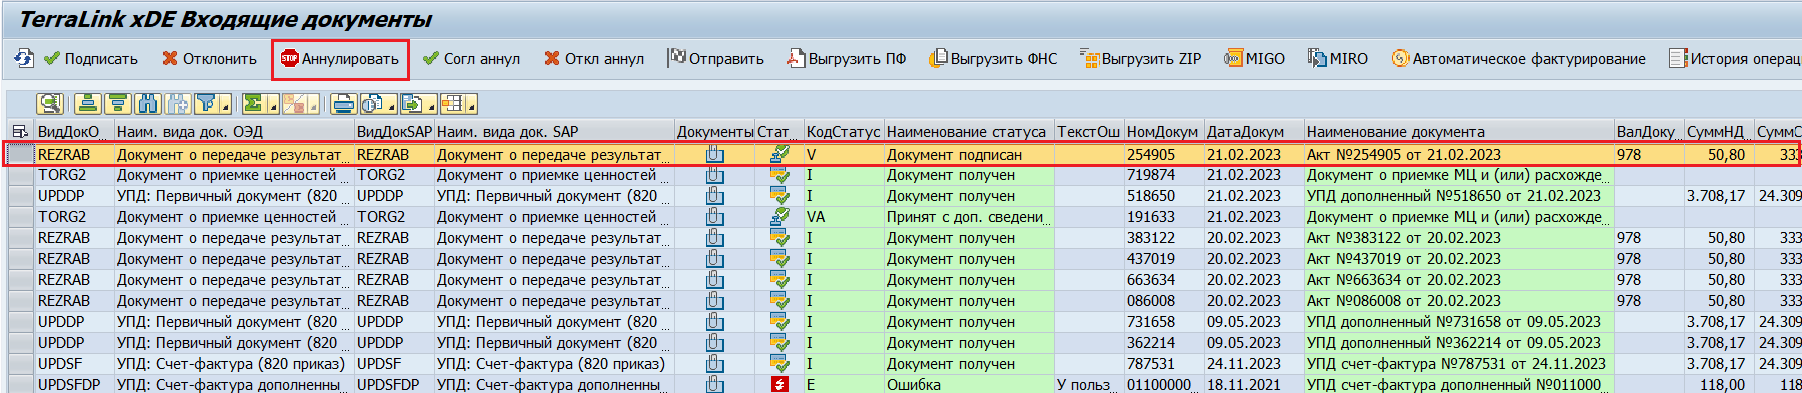
Task: Click the Subtotals icon
Action: point(294,103)
